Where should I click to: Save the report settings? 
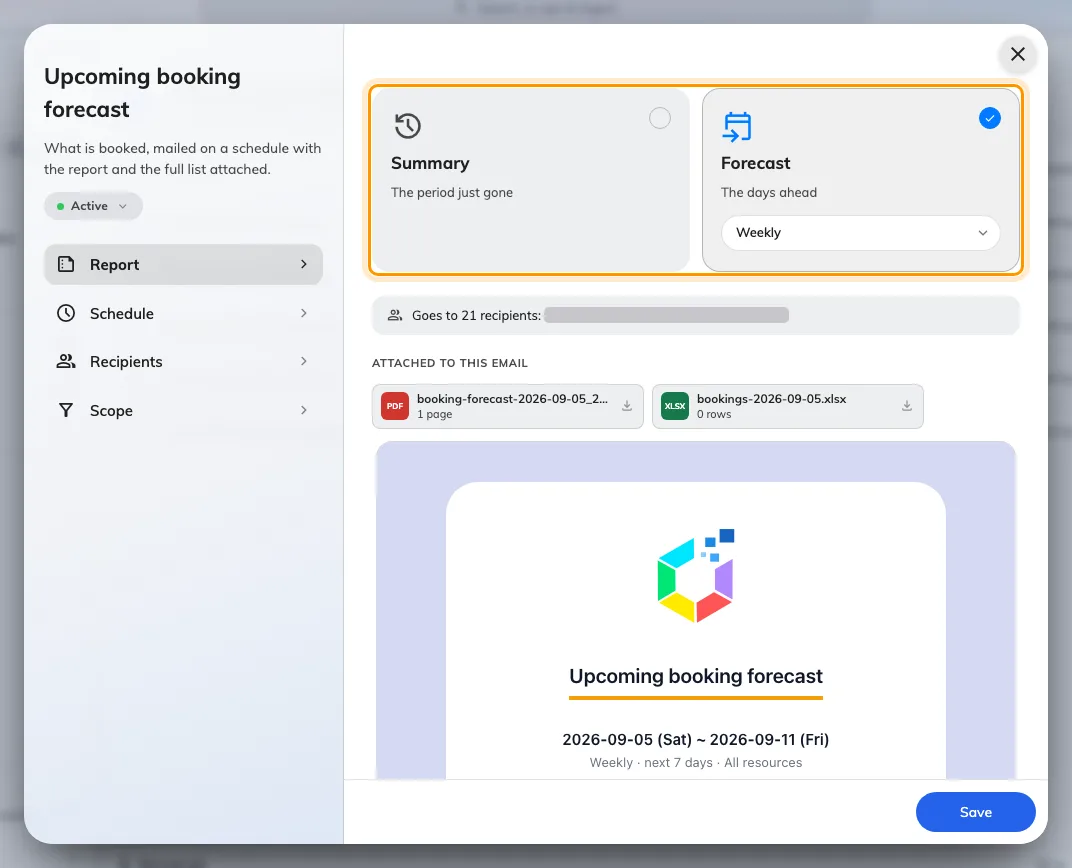(975, 812)
